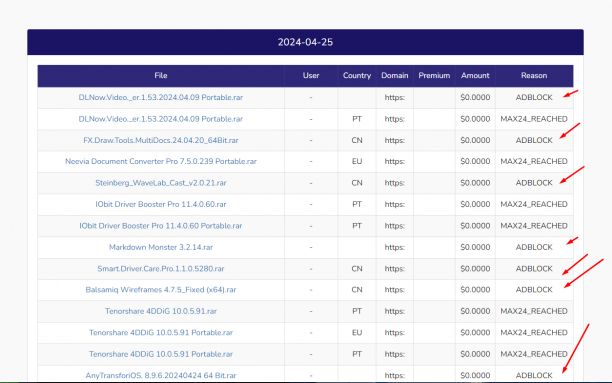Select ADBLOCK reason in Balsamiq Wireframes row
The width and height of the screenshot is (612, 383).
click(534, 290)
